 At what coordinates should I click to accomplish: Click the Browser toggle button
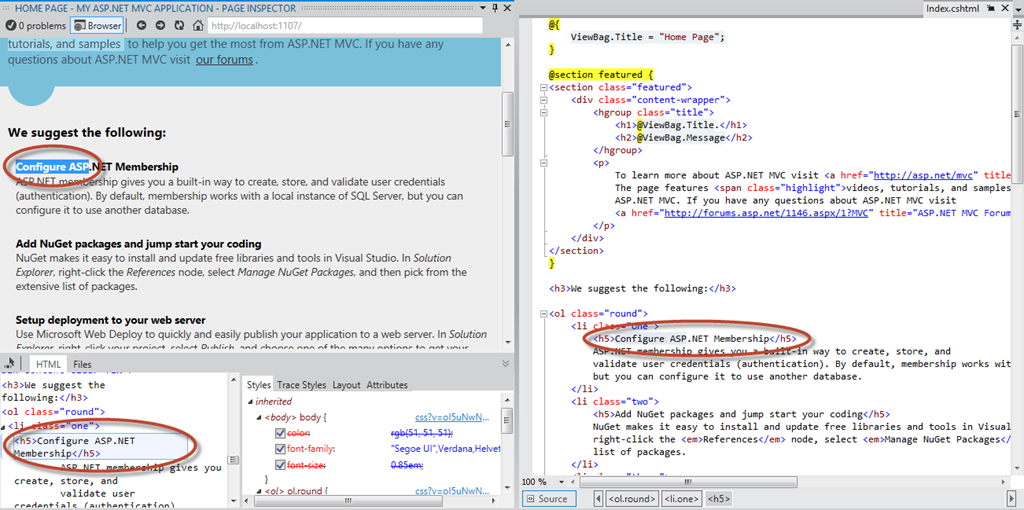(x=98, y=24)
